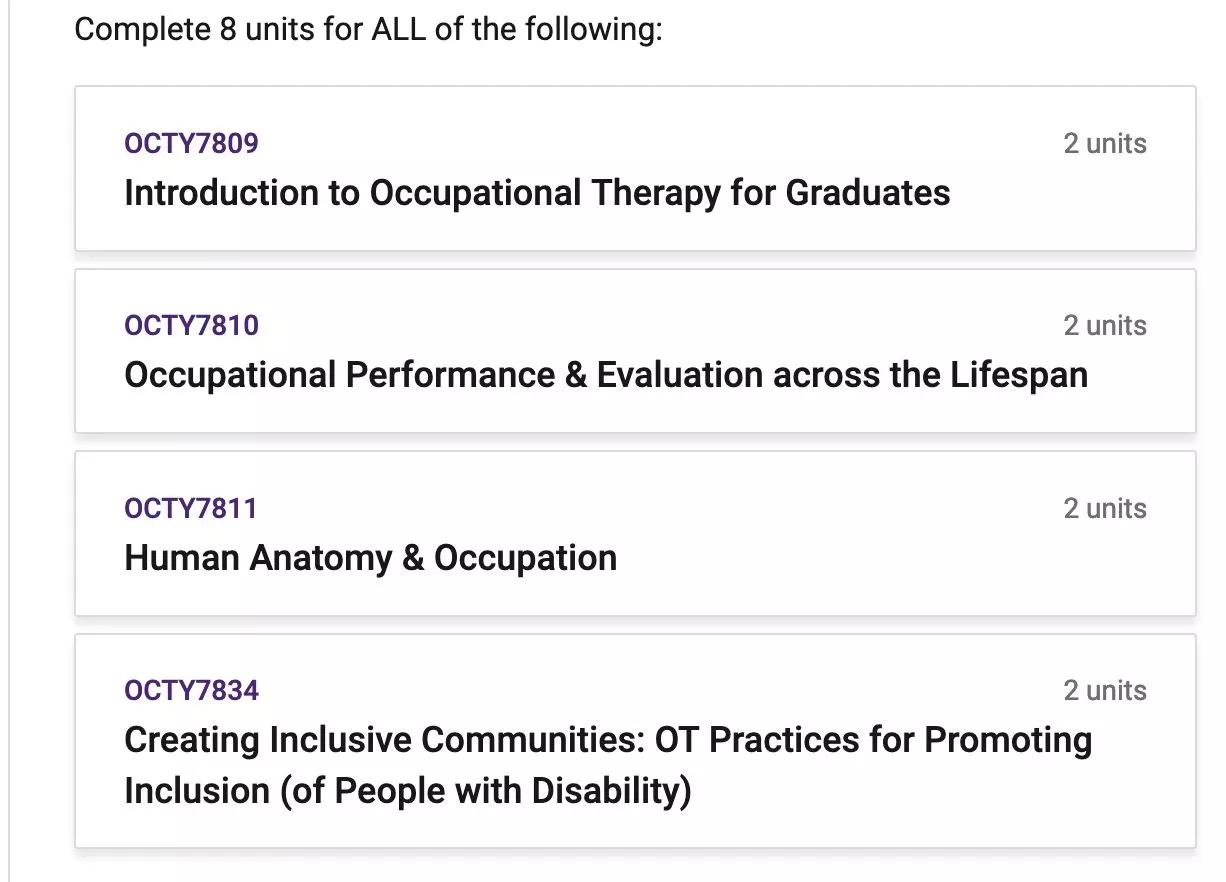
Task: Select the Creating Inclusive Communities title line
Action: click(607, 740)
